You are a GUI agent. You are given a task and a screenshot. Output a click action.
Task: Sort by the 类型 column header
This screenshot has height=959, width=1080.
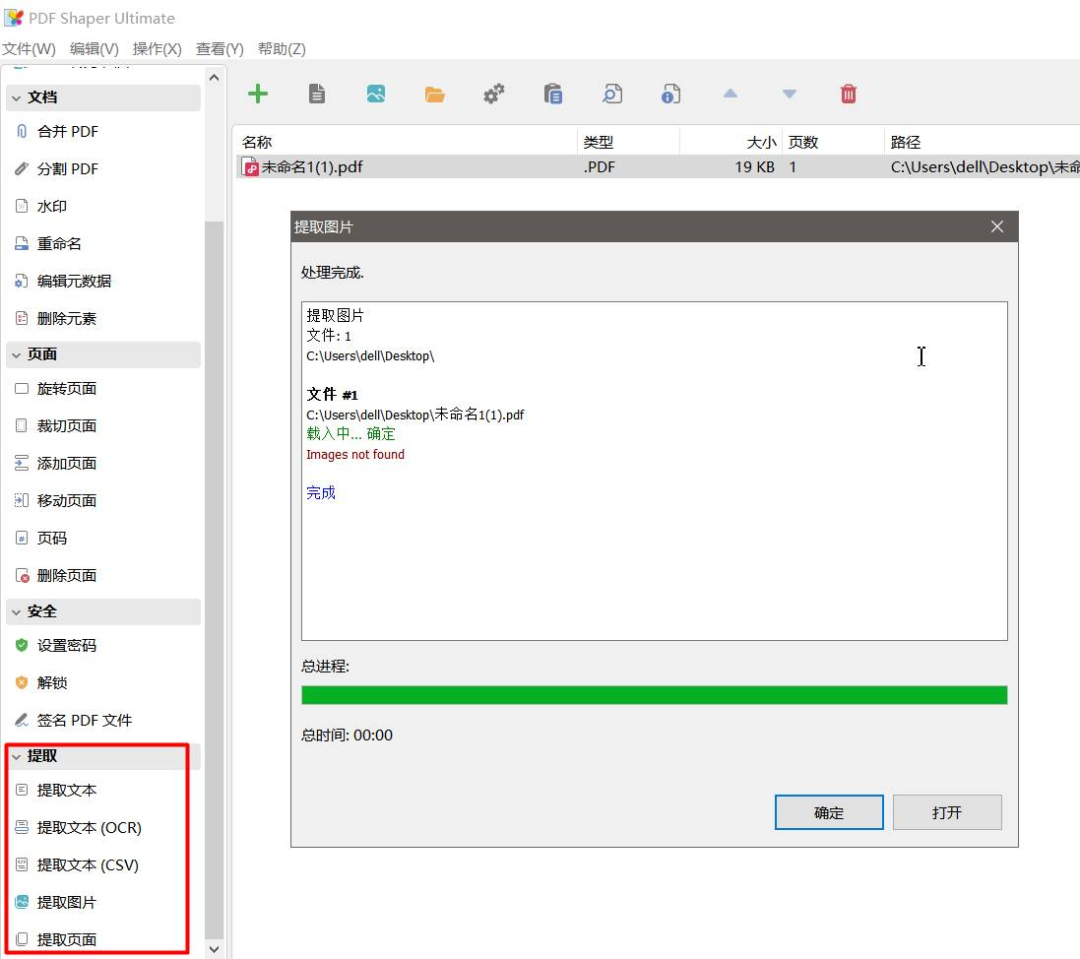point(628,142)
